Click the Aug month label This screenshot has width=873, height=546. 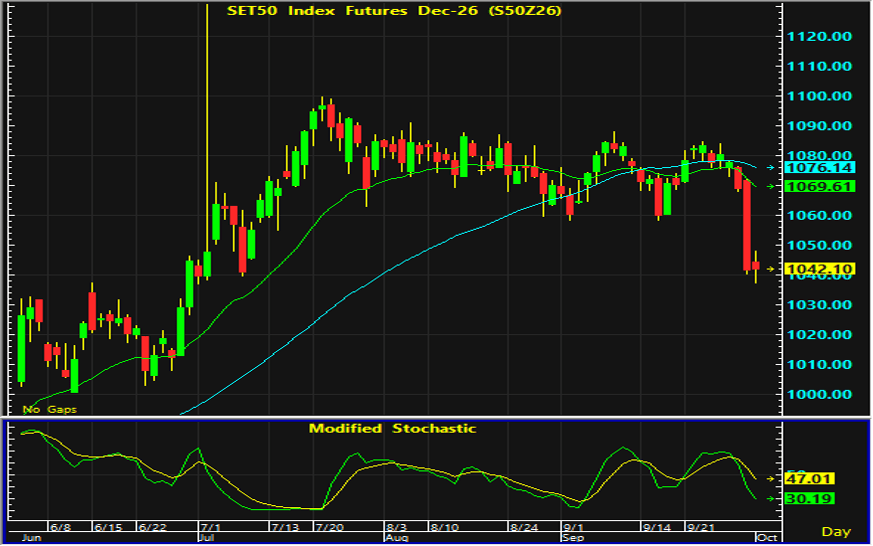397,538
